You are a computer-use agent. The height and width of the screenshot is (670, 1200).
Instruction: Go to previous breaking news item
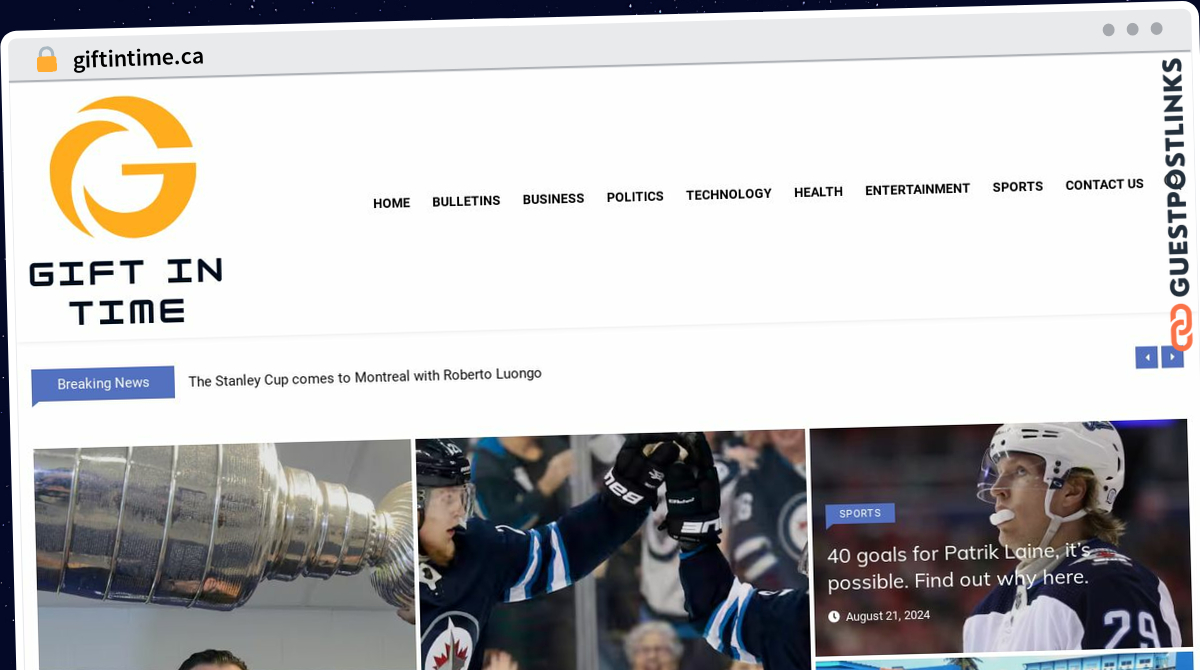pos(1146,357)
